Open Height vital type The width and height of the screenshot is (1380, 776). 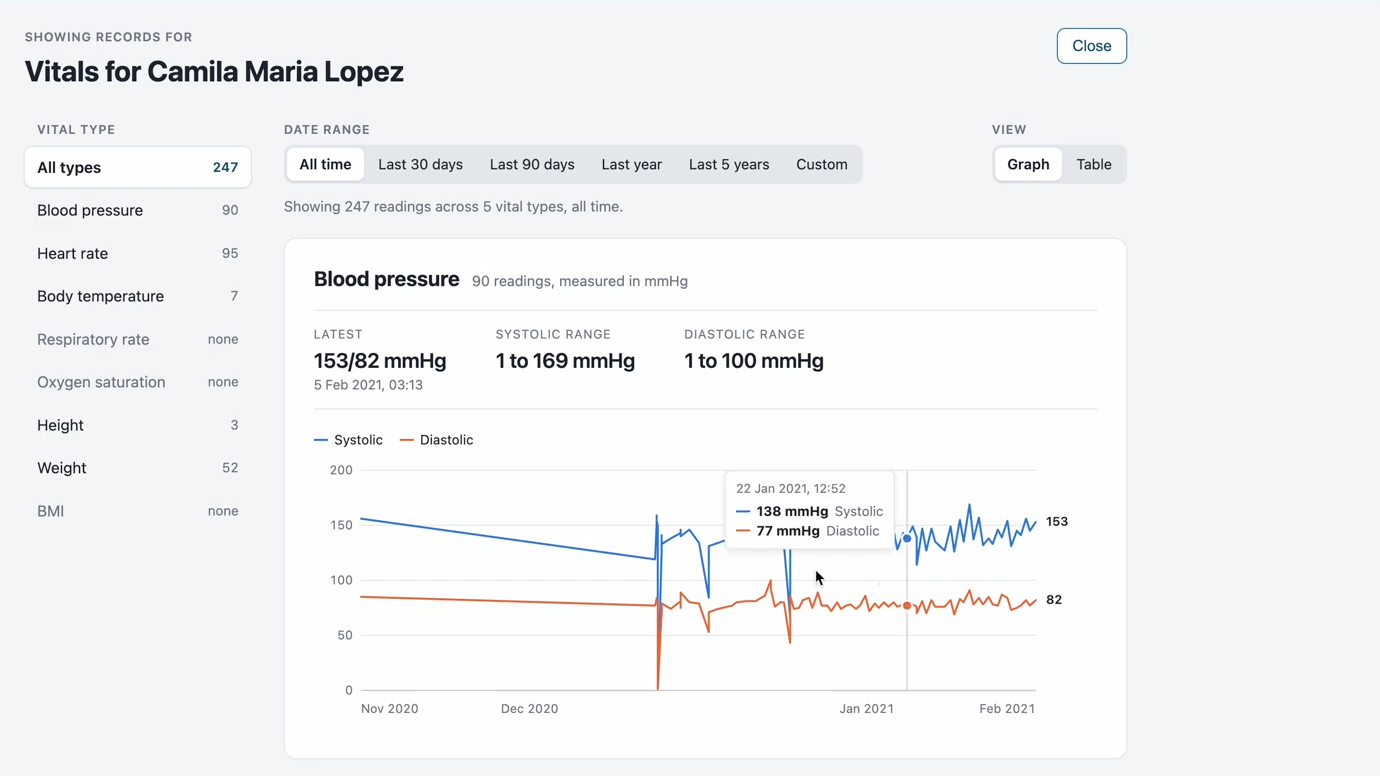pyautogui.click(x=138, y=425)
